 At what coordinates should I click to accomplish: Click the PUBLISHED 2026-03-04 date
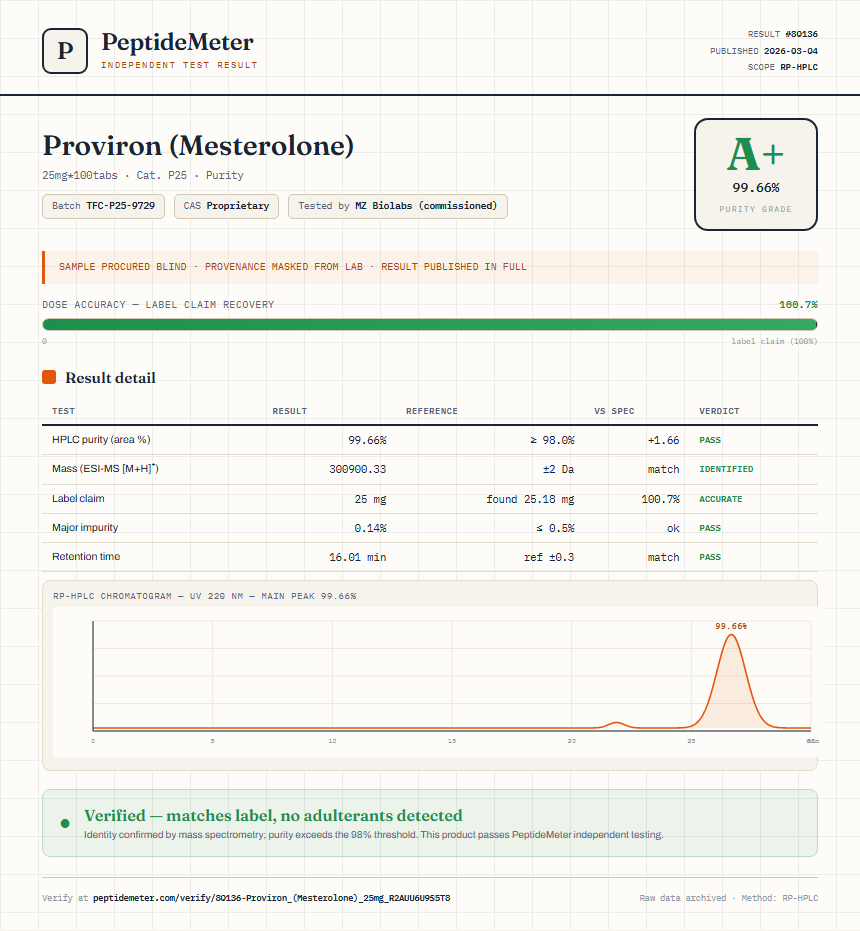pos(764,50)
